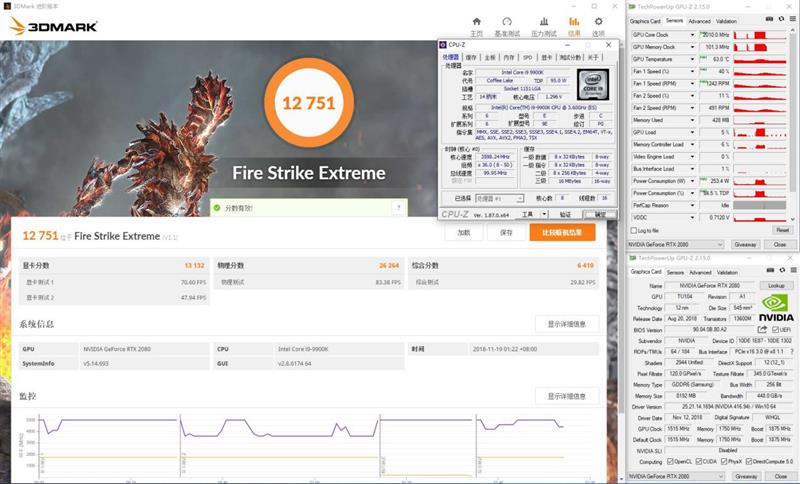Click the BIOS export share icon in GPU-Z

(763, 329)
